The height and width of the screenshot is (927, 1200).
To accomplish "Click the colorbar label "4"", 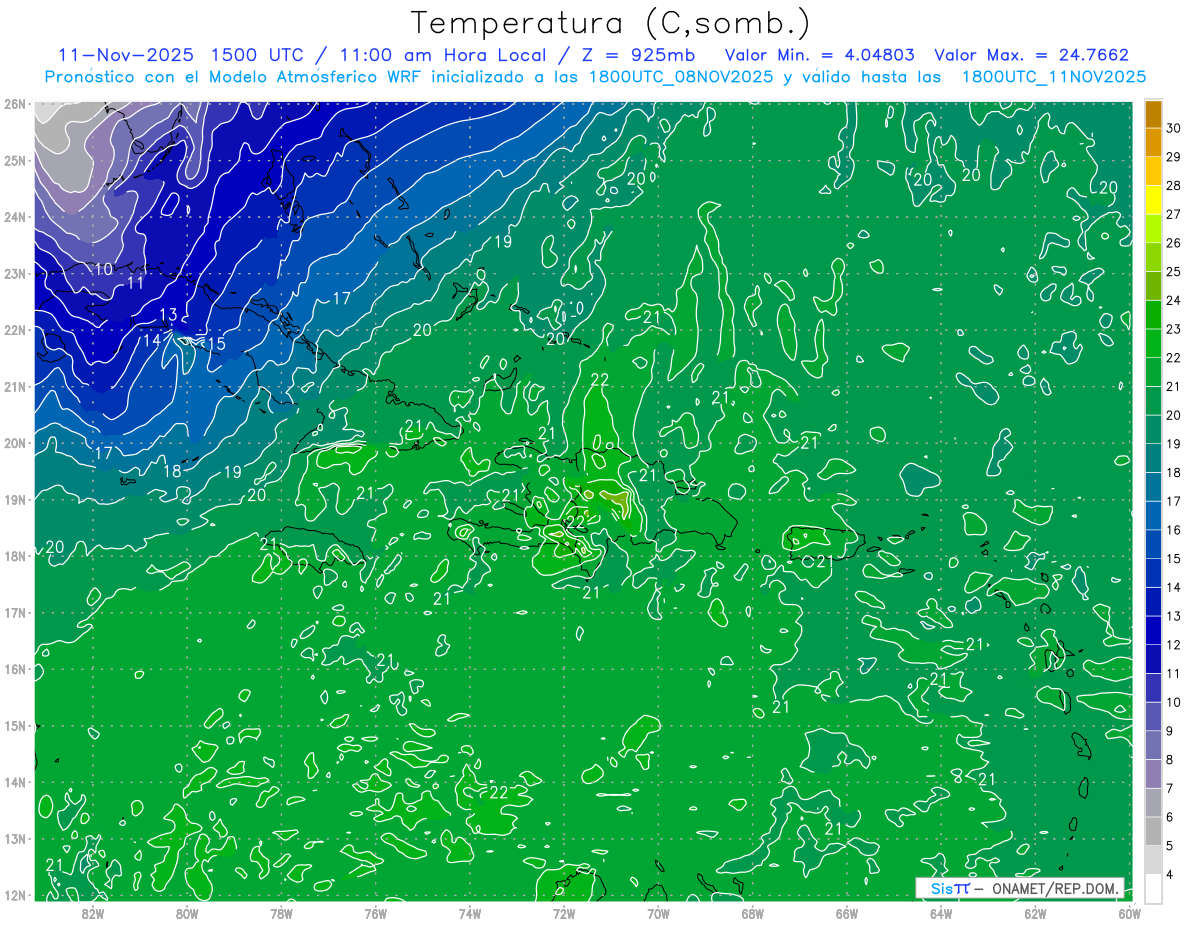I will pyautogui.click(x=1170, y=875).
